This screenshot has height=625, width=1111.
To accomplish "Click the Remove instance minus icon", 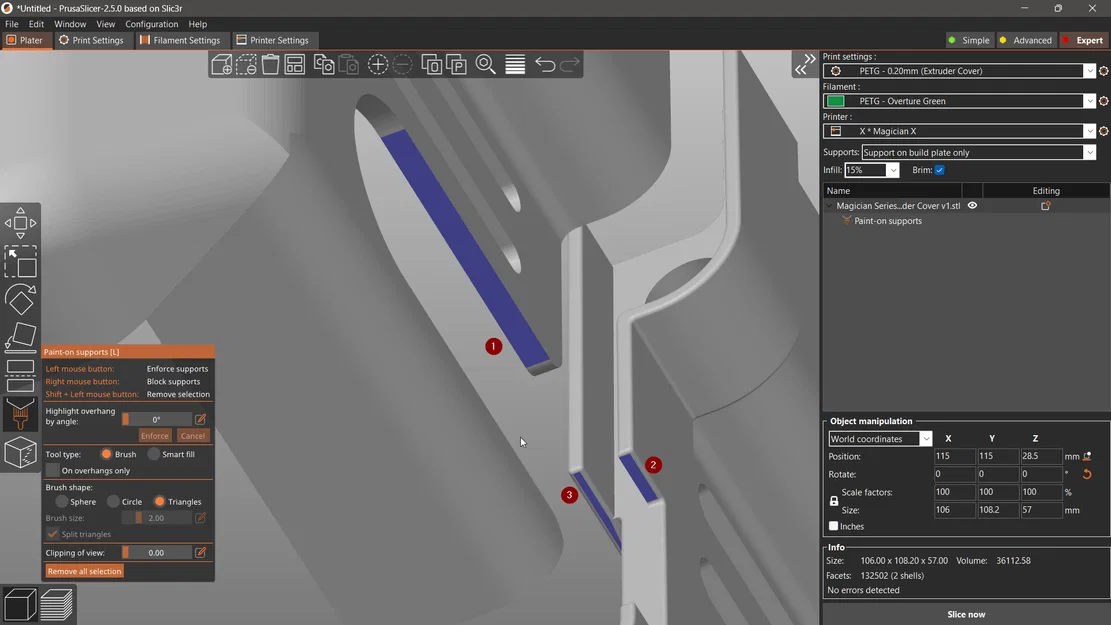I will pyautogui.click(x=402, y=64).
